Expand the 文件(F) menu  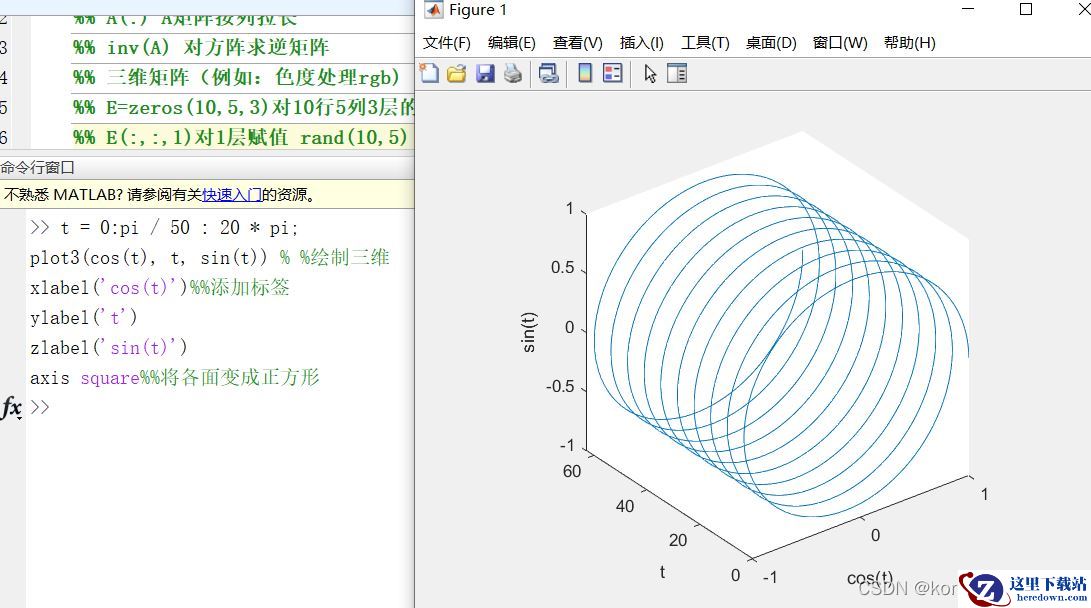(446, 43)
